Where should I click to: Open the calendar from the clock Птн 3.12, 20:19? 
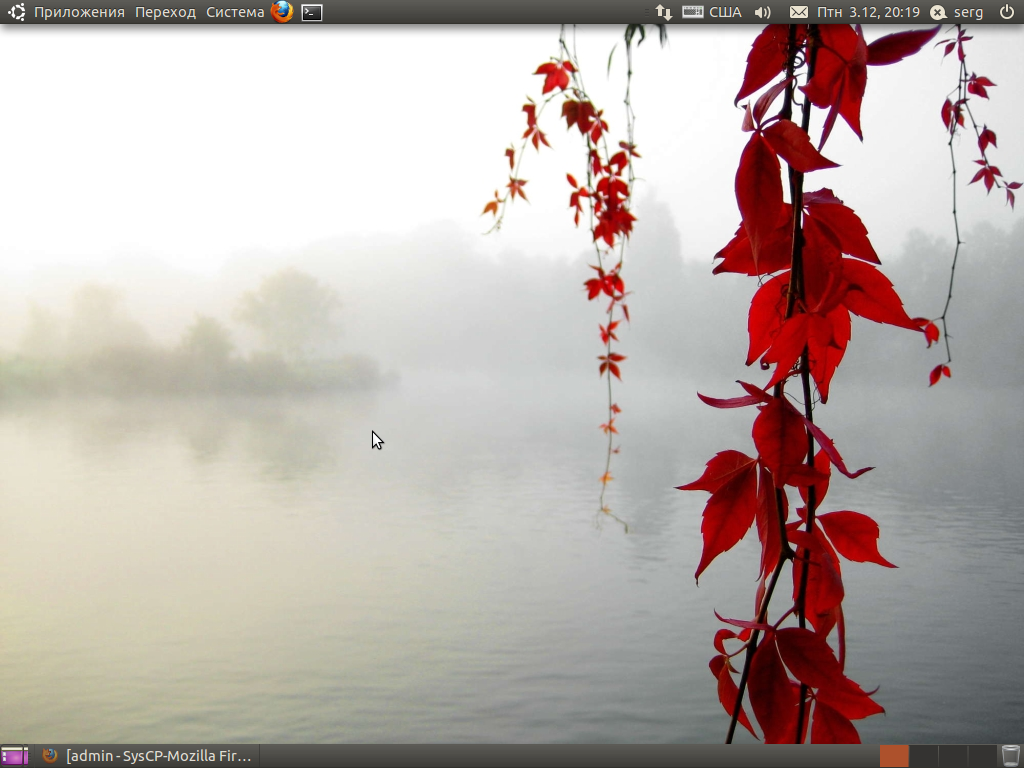pos(869,12)
